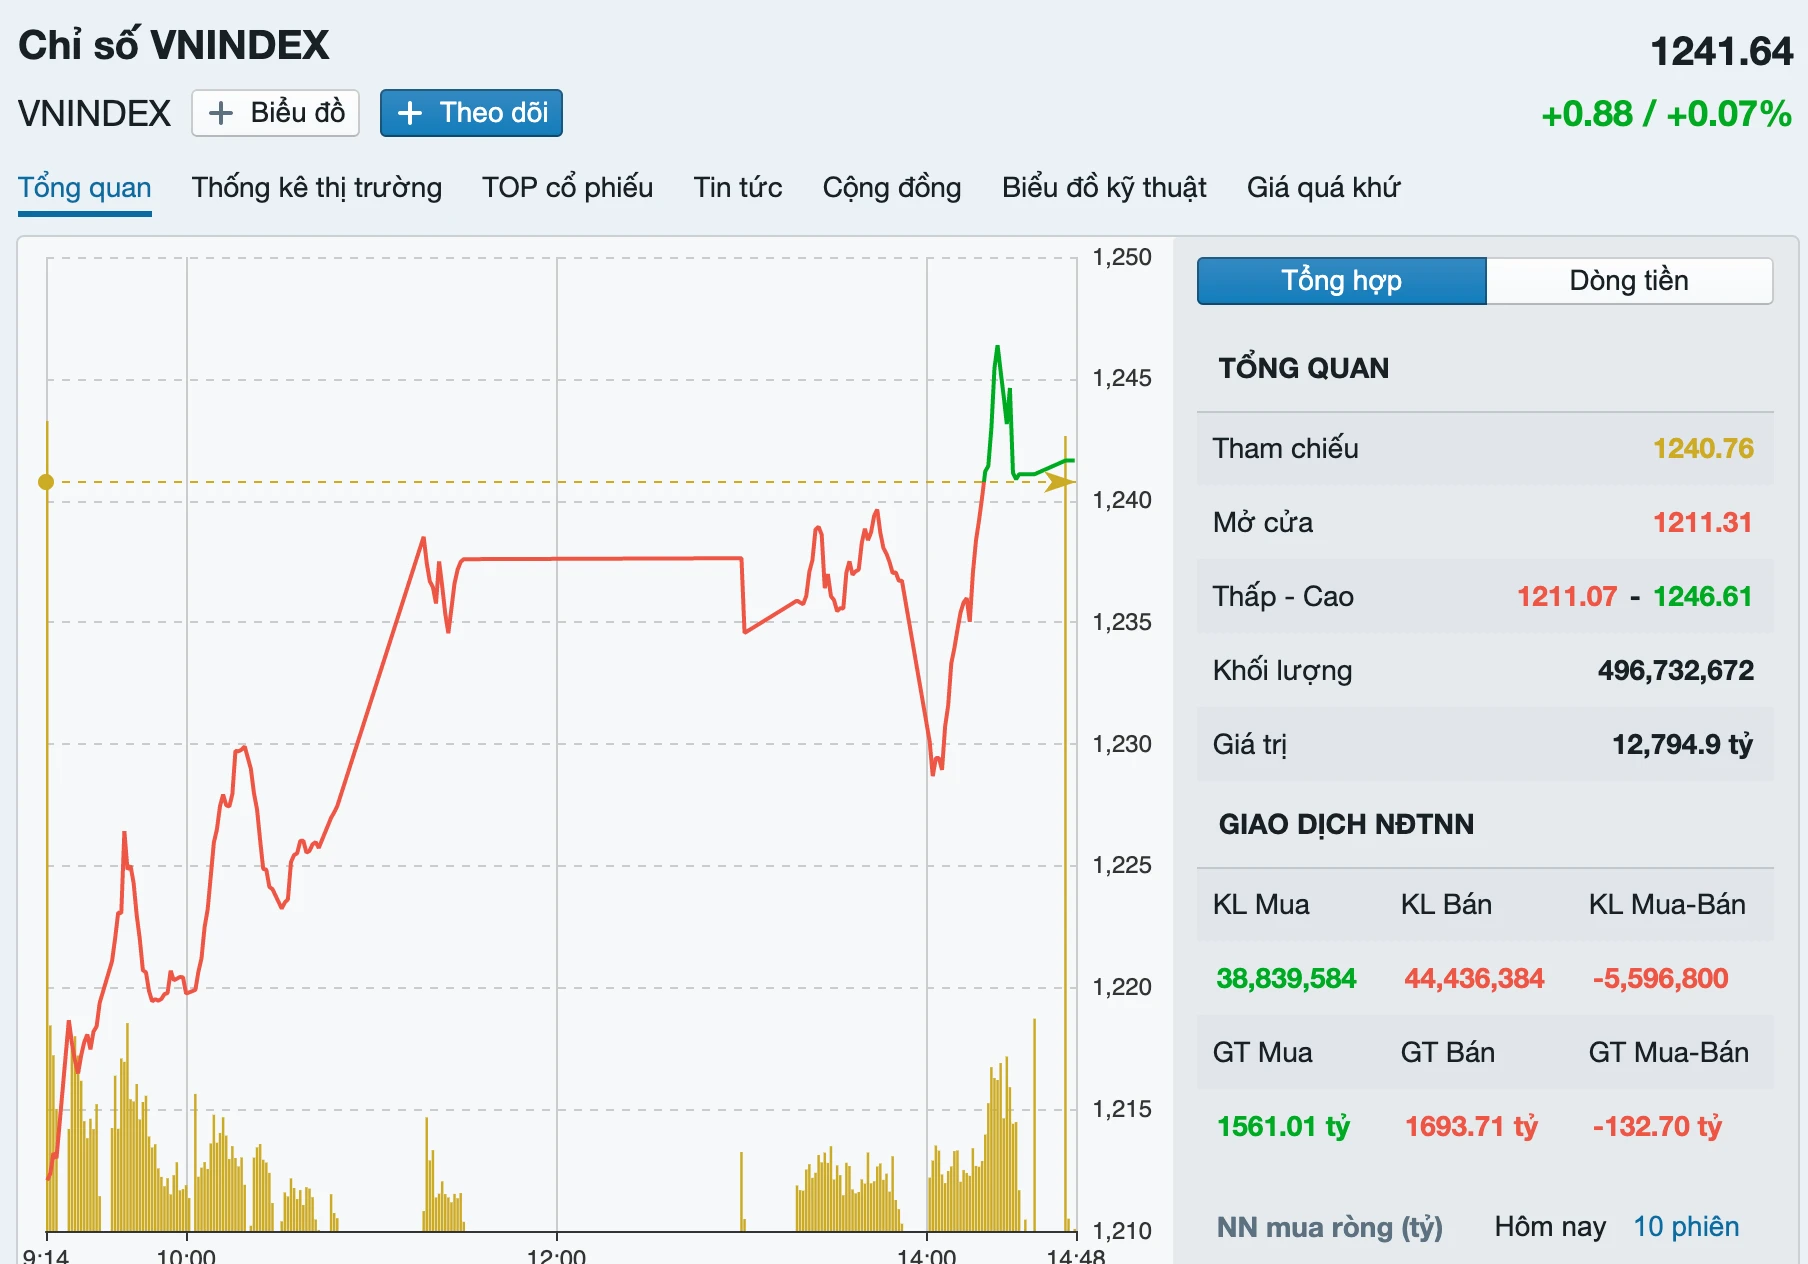Select the Giá quá khứ tab
The height and width of the screenshot is (1264, 1808).
[x=1323, y=188]
